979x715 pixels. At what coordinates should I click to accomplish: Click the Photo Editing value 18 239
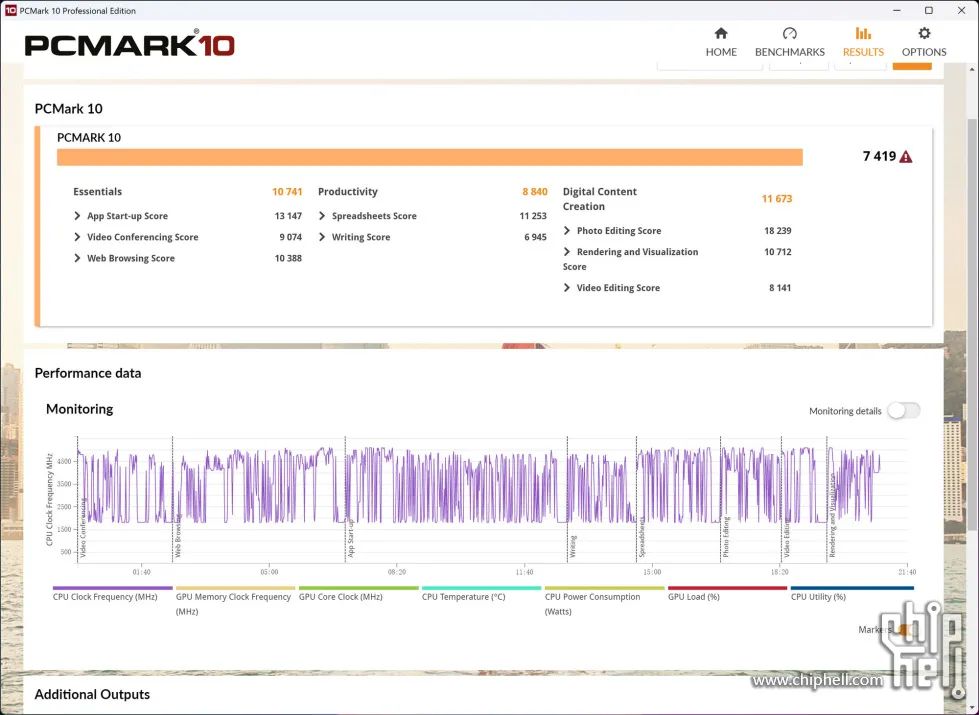(x=777, y=231)
